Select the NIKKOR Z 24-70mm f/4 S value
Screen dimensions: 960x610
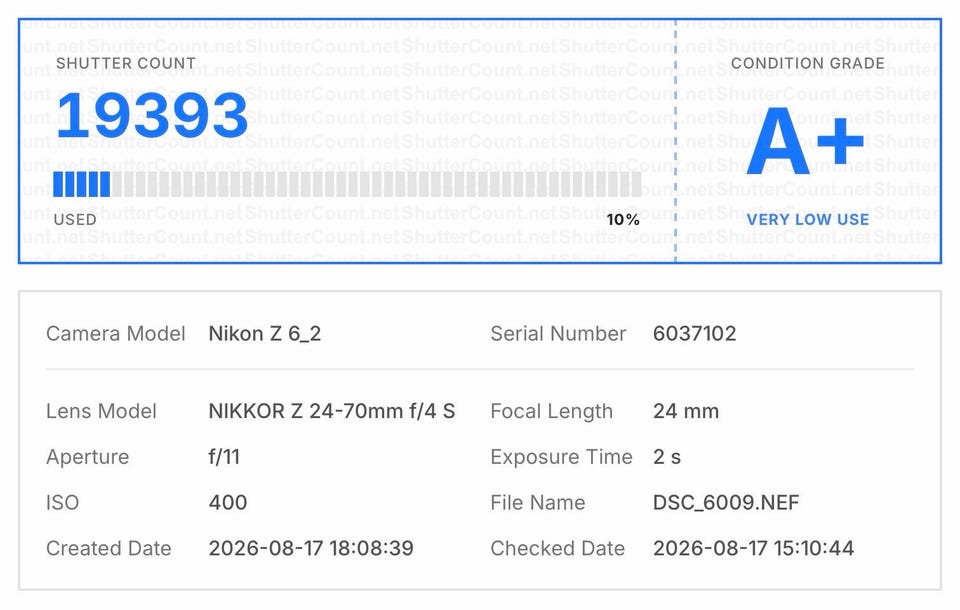tap(332, 411)
